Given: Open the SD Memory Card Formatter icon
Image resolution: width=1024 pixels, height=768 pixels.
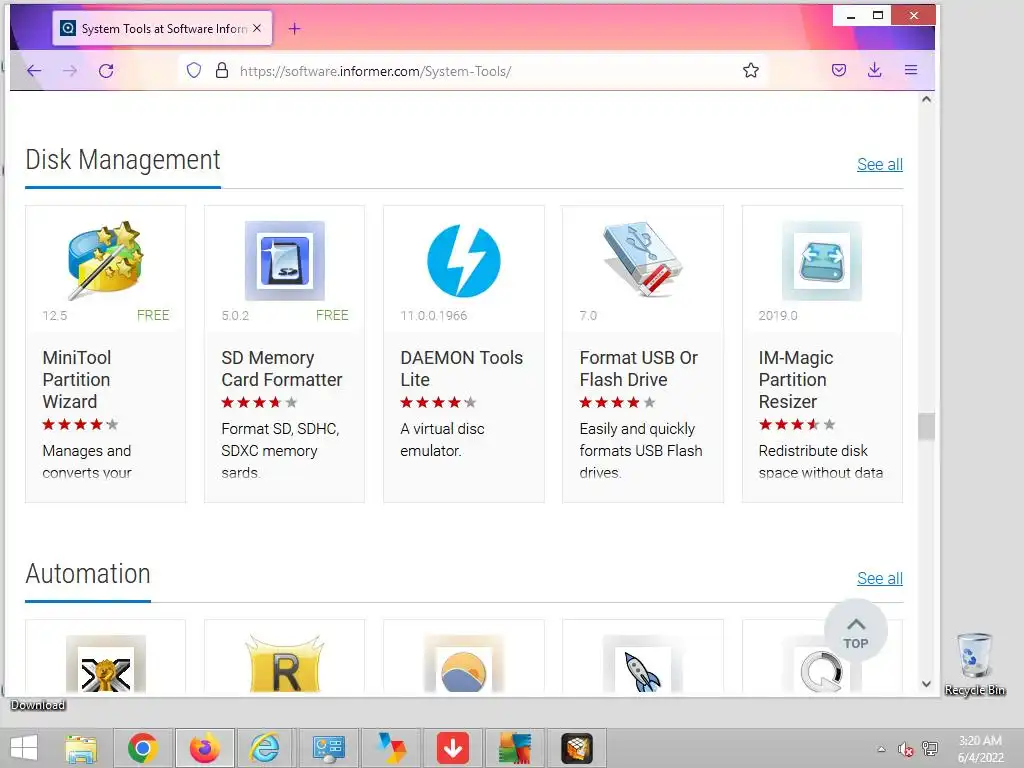Looking at the screenshot, I should 284,261.
